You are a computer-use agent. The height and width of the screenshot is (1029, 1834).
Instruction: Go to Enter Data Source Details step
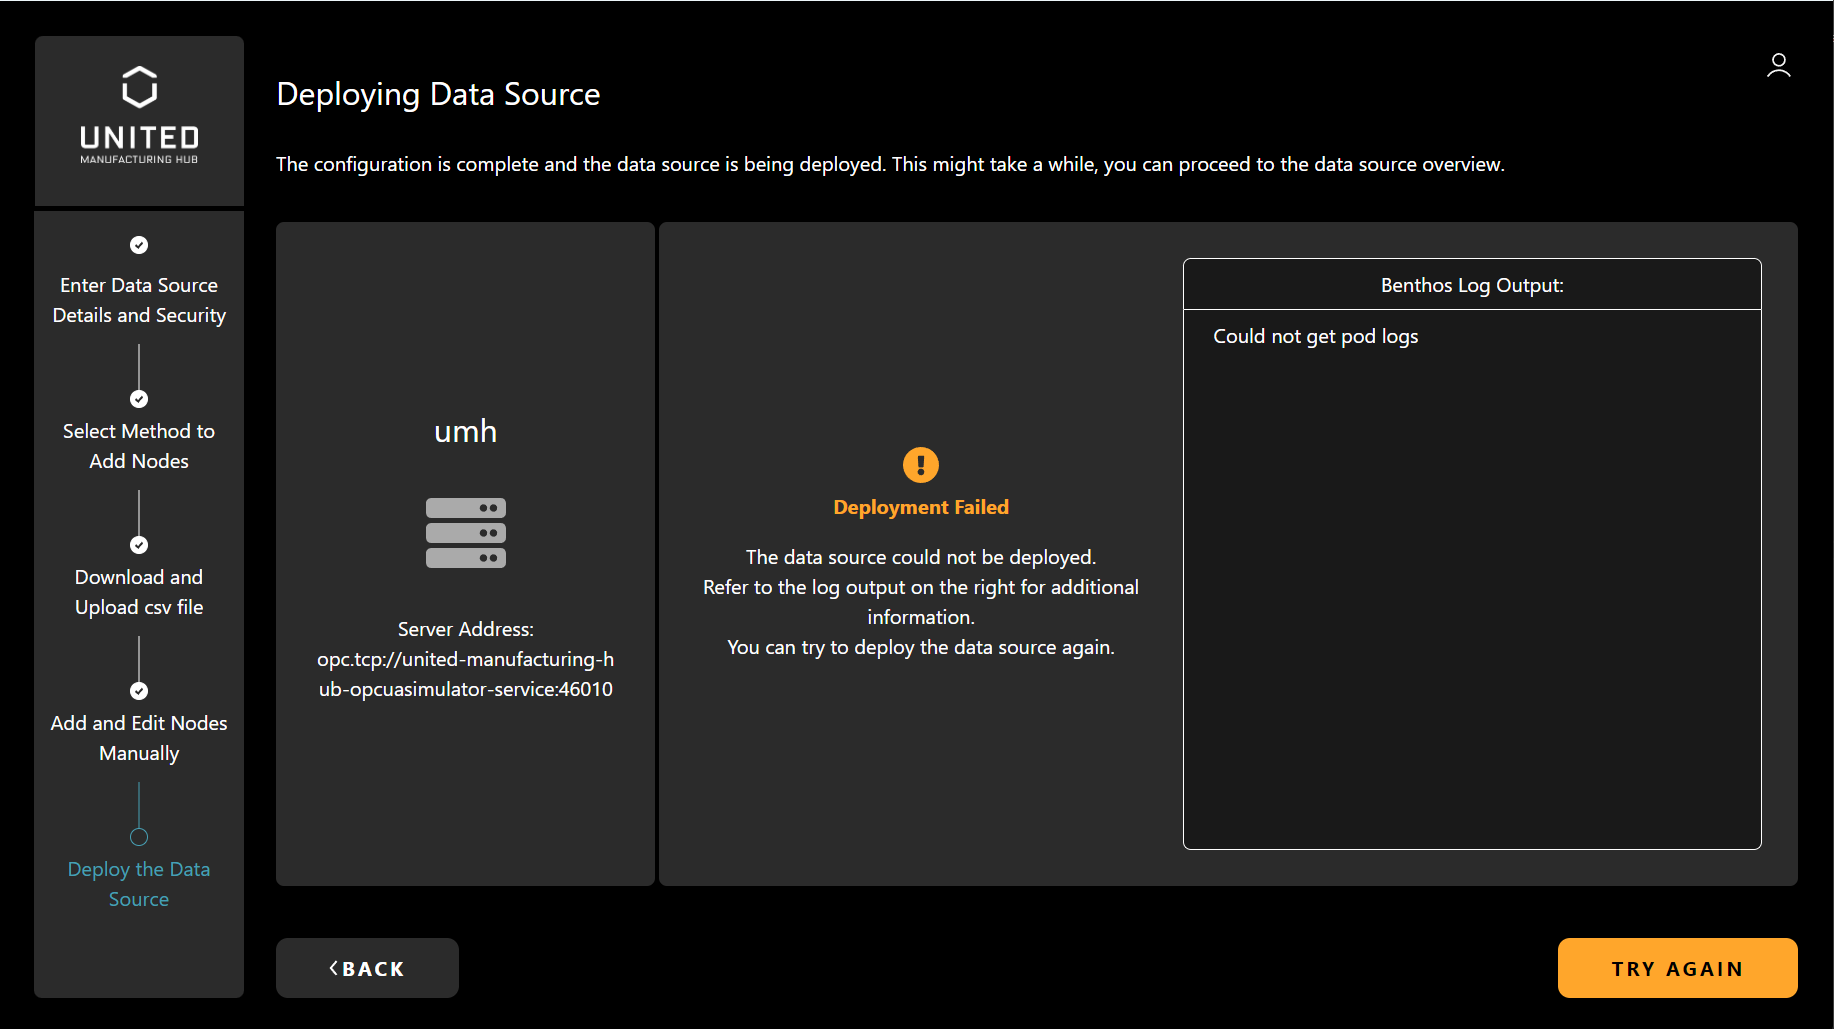pos(139,300)
